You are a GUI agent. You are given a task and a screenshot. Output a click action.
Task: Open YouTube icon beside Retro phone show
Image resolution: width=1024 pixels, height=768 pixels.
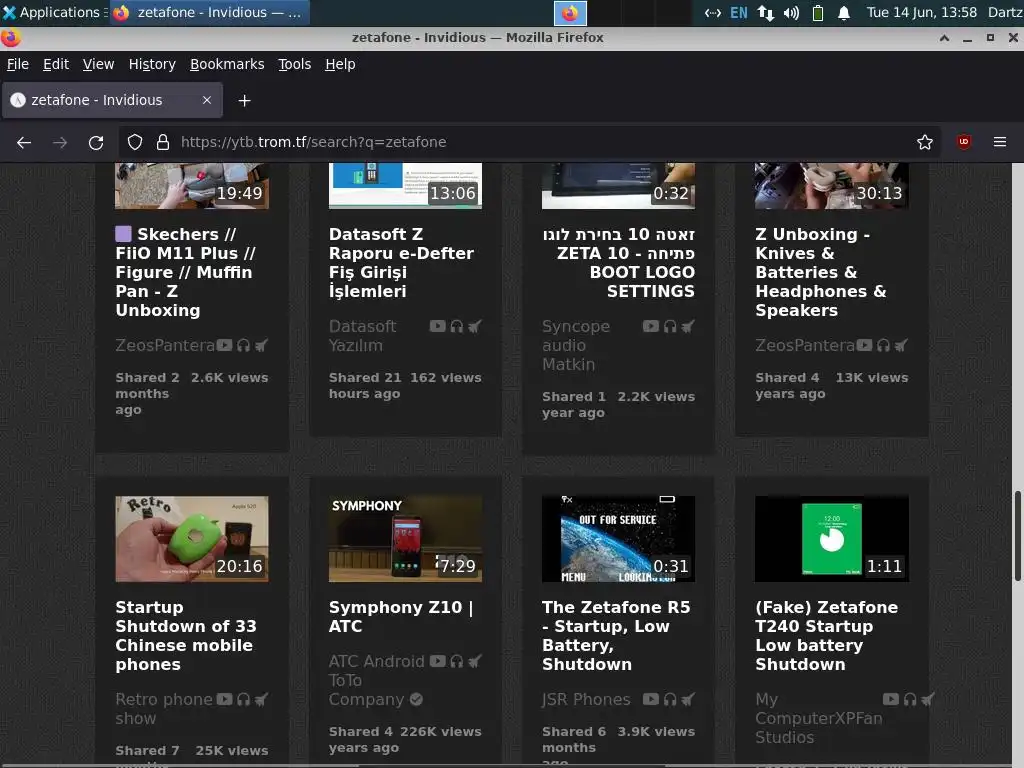coord(224,699)
